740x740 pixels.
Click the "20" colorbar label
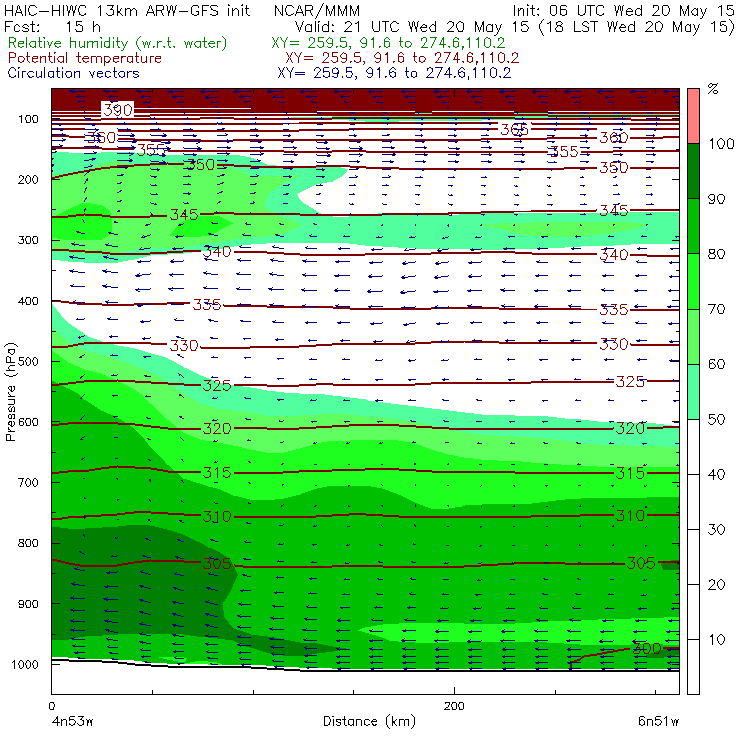tap(716, 585)
